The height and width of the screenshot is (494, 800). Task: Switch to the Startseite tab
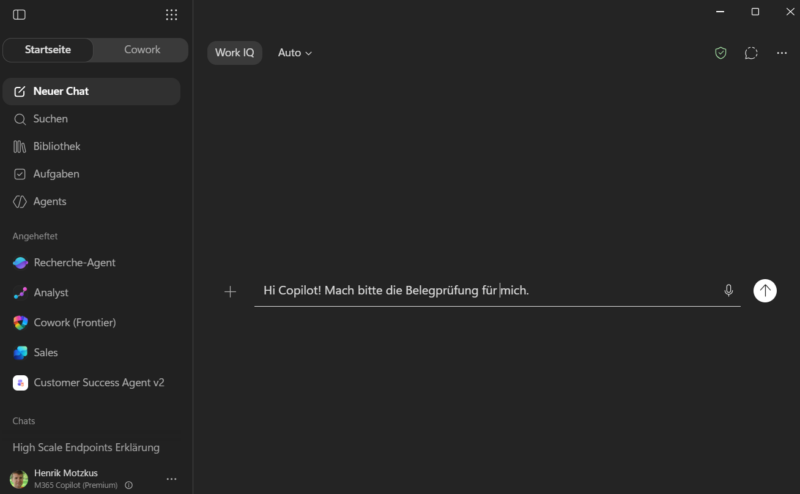coord(48,50)
